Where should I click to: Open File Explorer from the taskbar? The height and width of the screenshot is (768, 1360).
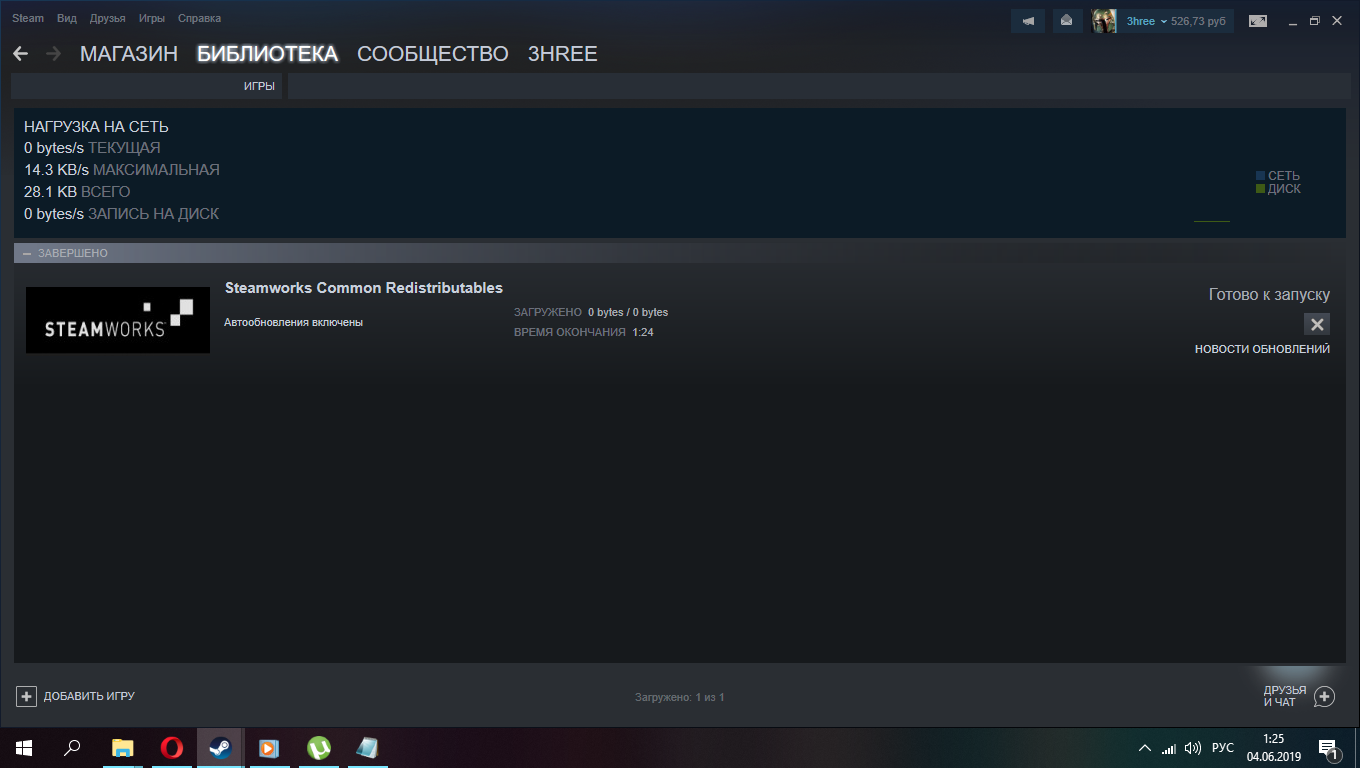pyautogui.click(x=122, y=748)
